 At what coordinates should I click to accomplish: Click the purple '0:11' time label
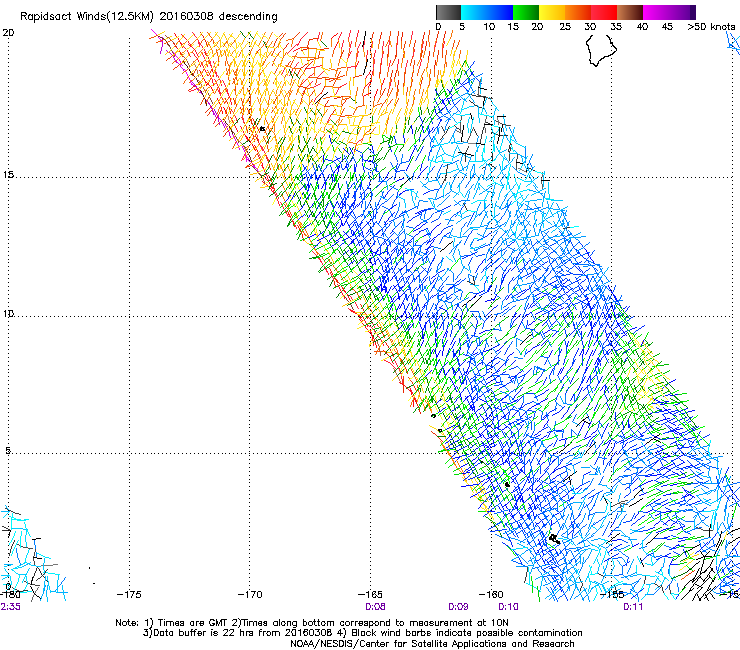coord(633,607)
